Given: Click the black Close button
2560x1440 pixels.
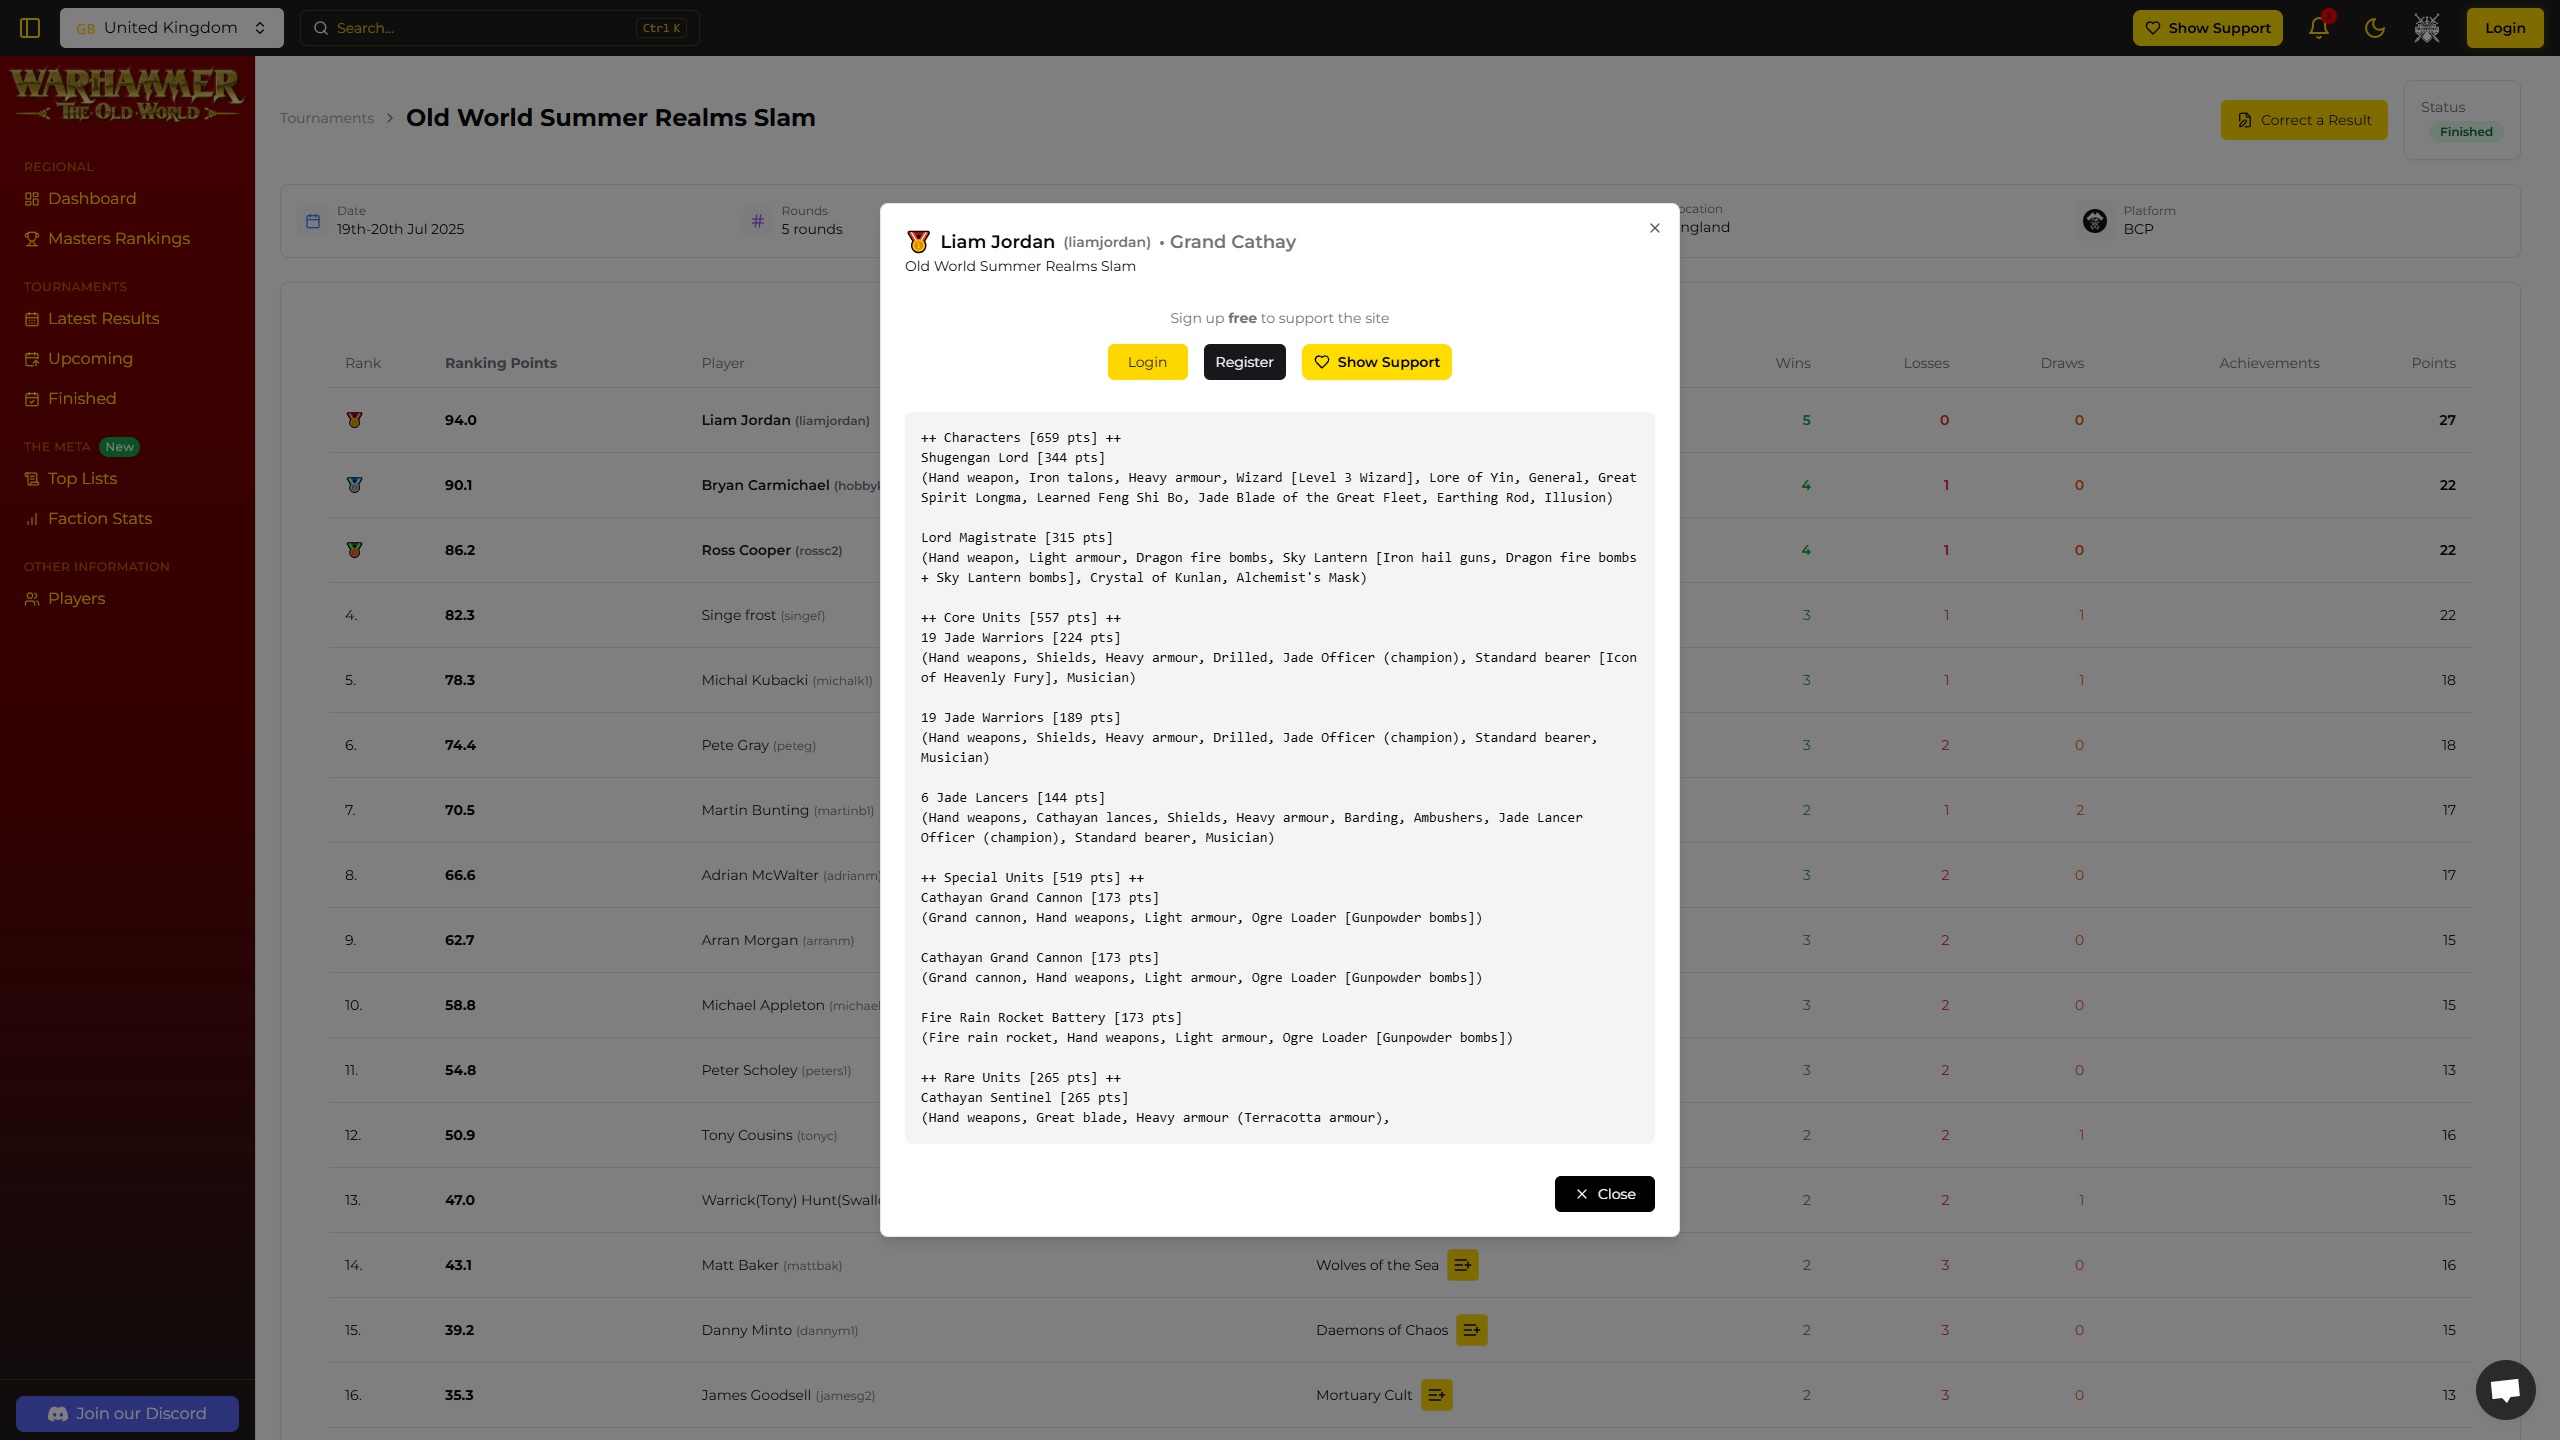Looking at the screenshot, I should 1604,1194.
